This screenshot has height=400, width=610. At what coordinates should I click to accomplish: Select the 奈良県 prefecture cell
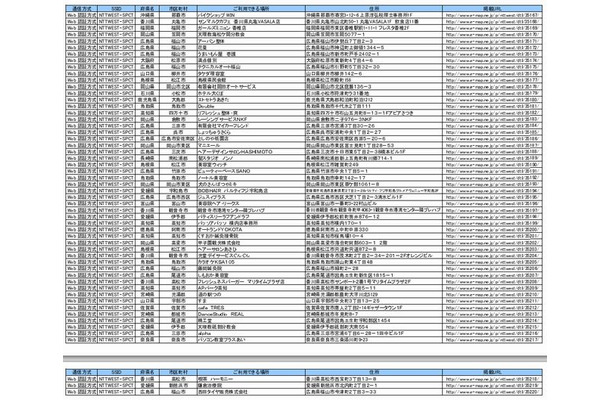coord(147,340)
